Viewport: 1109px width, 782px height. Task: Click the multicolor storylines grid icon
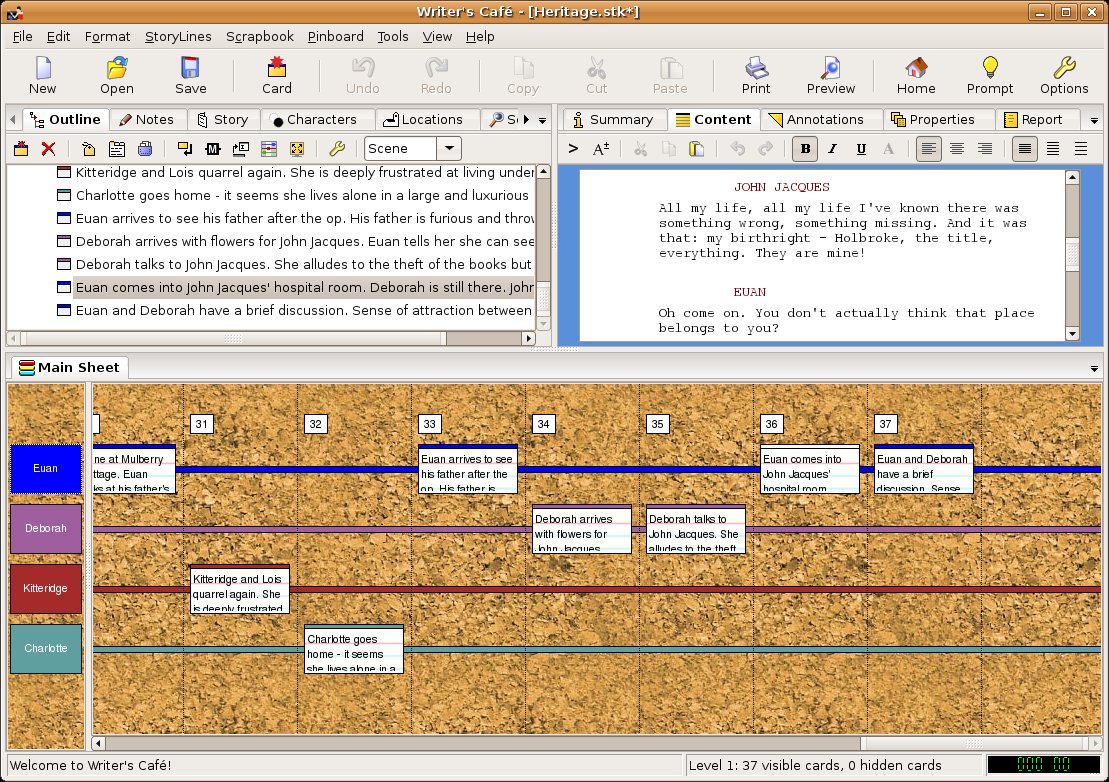pyautogui.click(x=269, y=148)
